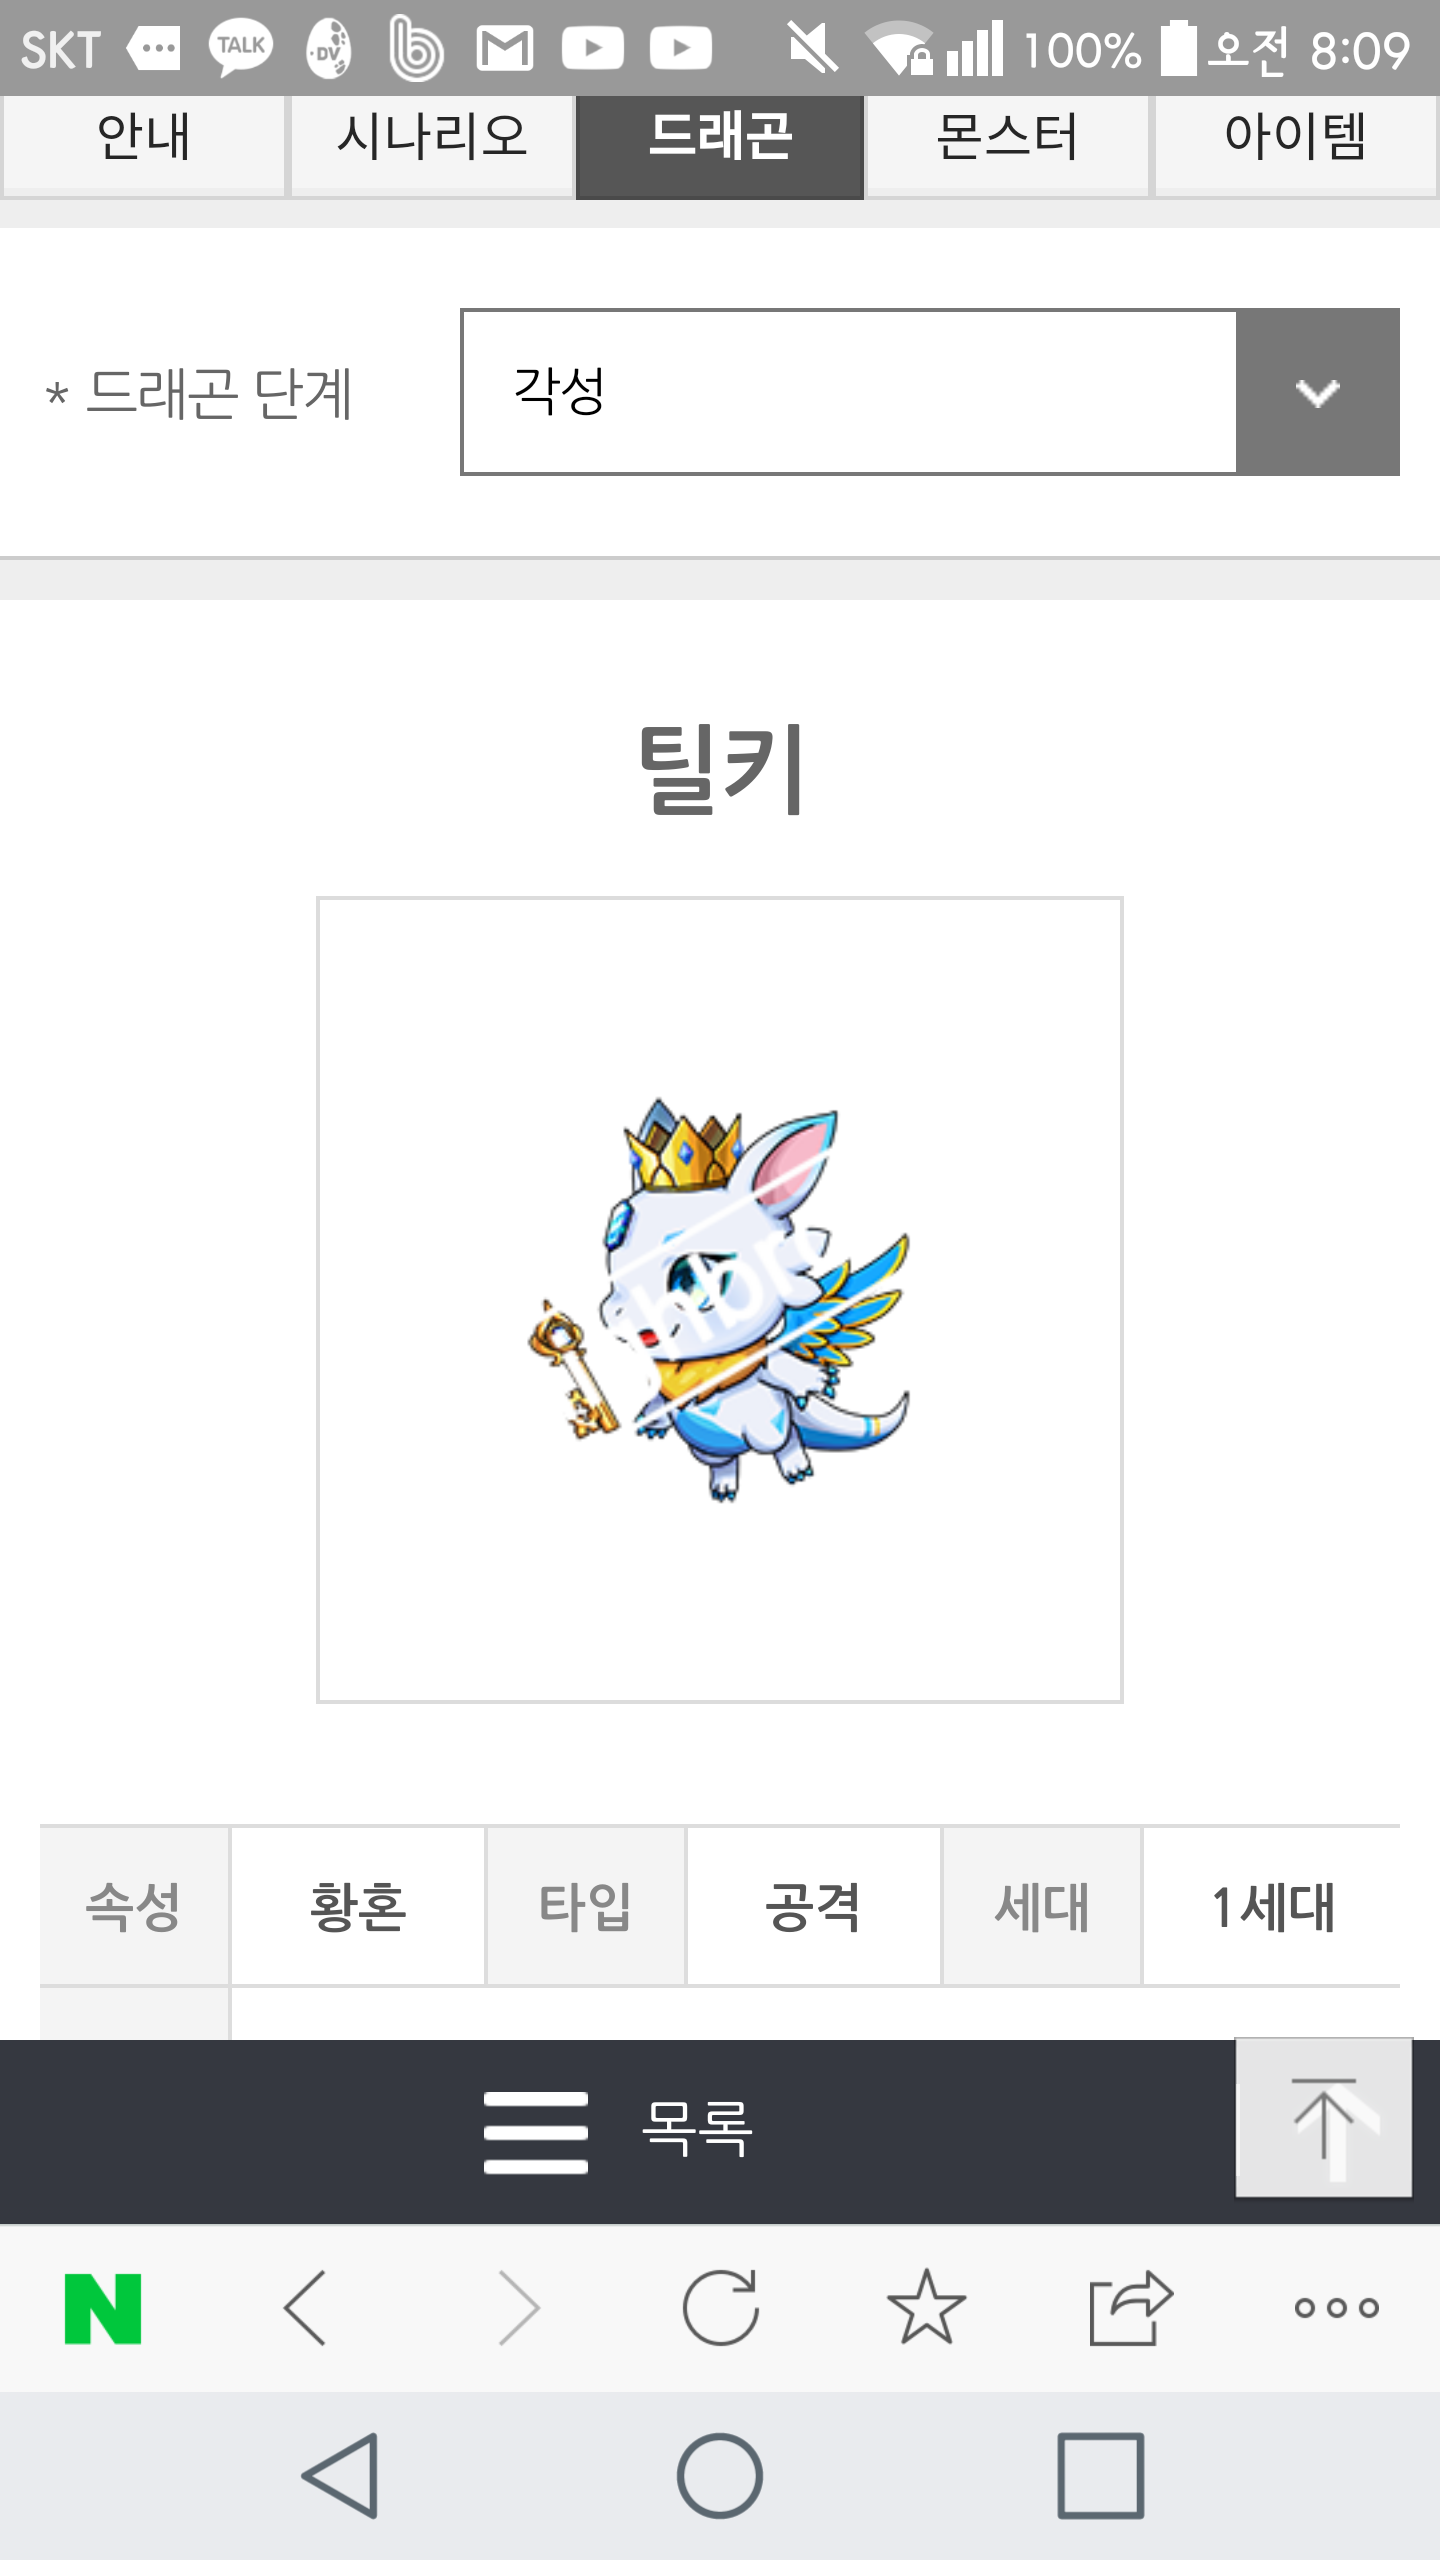Open the 아이템 tab
Screen dimensions: 1440x2560
click(x=1296, y=140)
